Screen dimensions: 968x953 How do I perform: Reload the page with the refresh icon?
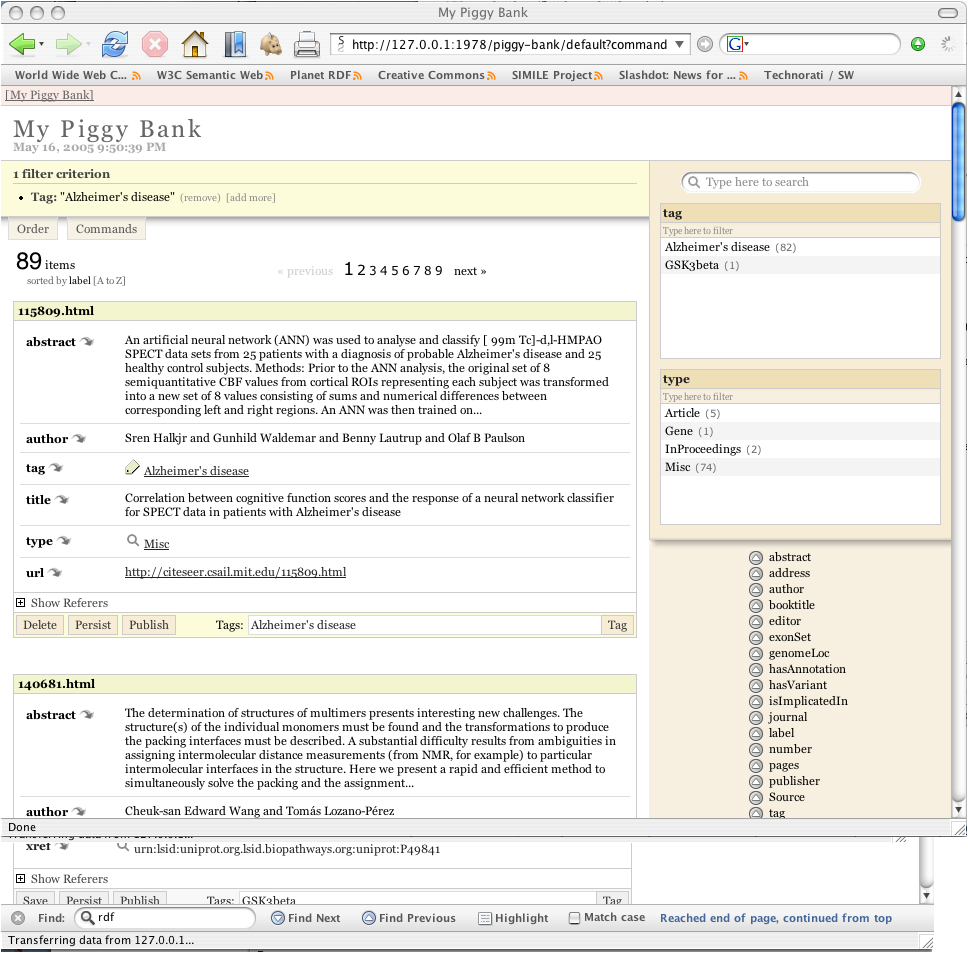tap(115, 44)
